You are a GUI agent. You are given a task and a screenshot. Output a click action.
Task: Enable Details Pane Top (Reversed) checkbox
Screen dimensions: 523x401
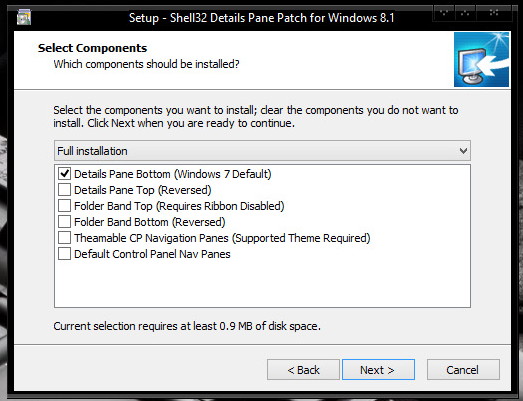[x=64, y=189]
